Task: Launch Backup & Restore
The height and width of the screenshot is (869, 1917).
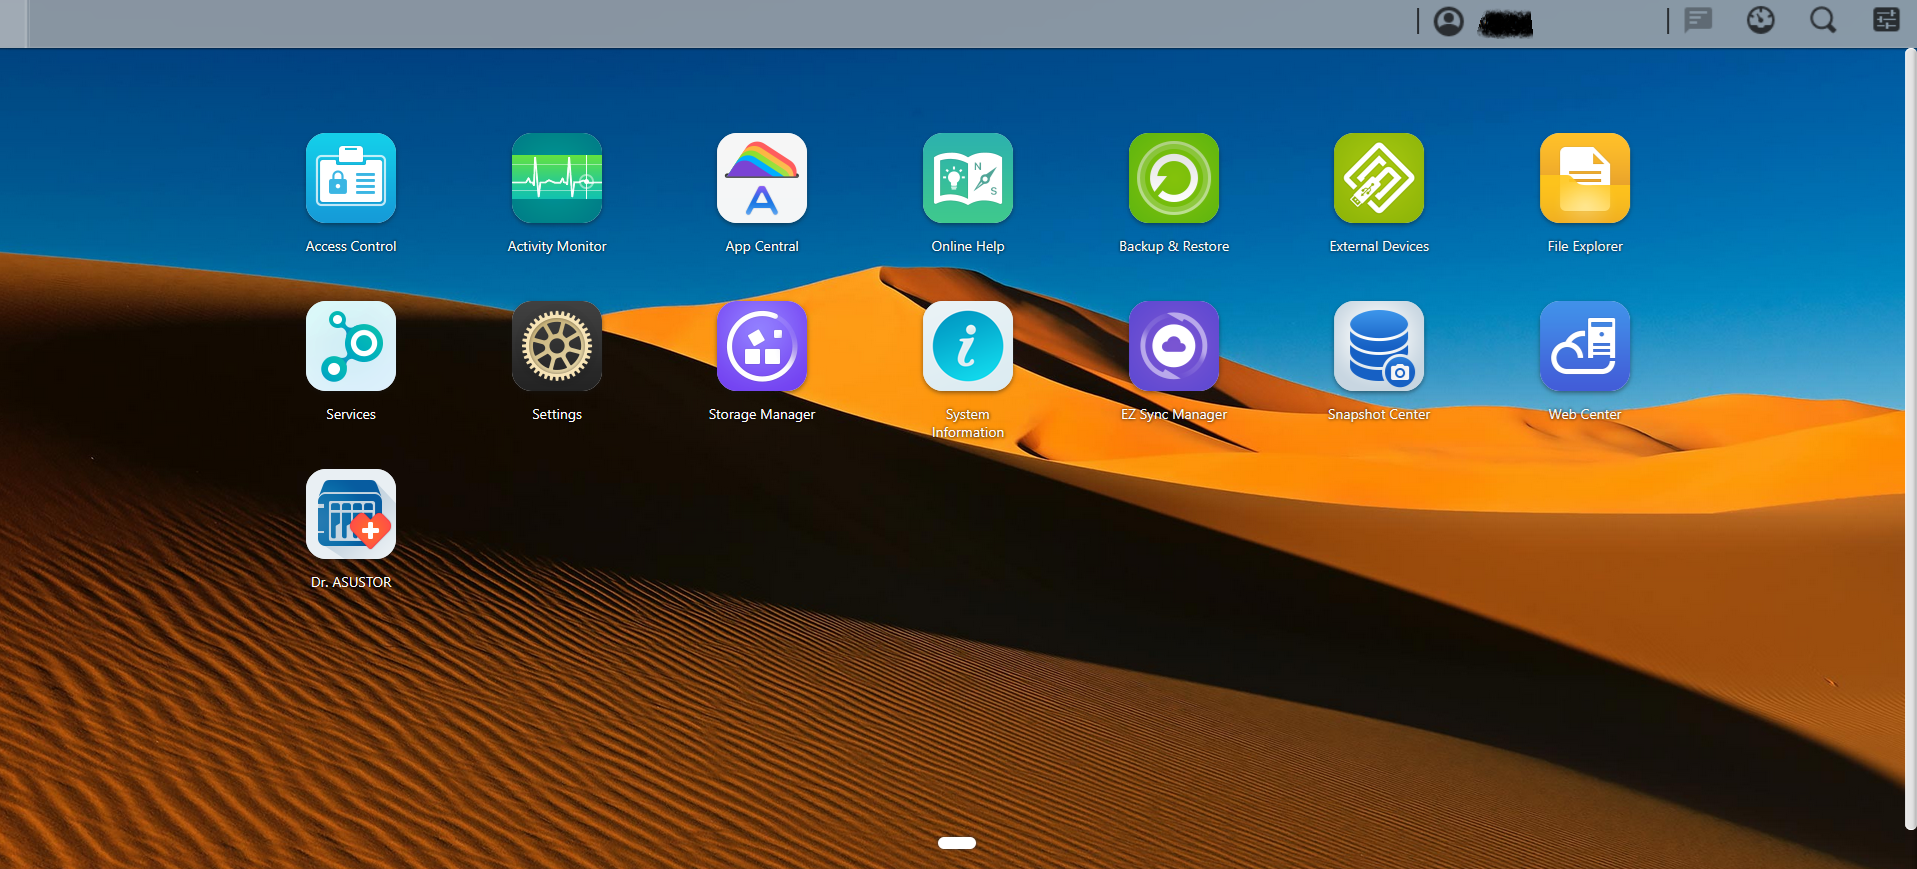Action: click(1174, 178)
